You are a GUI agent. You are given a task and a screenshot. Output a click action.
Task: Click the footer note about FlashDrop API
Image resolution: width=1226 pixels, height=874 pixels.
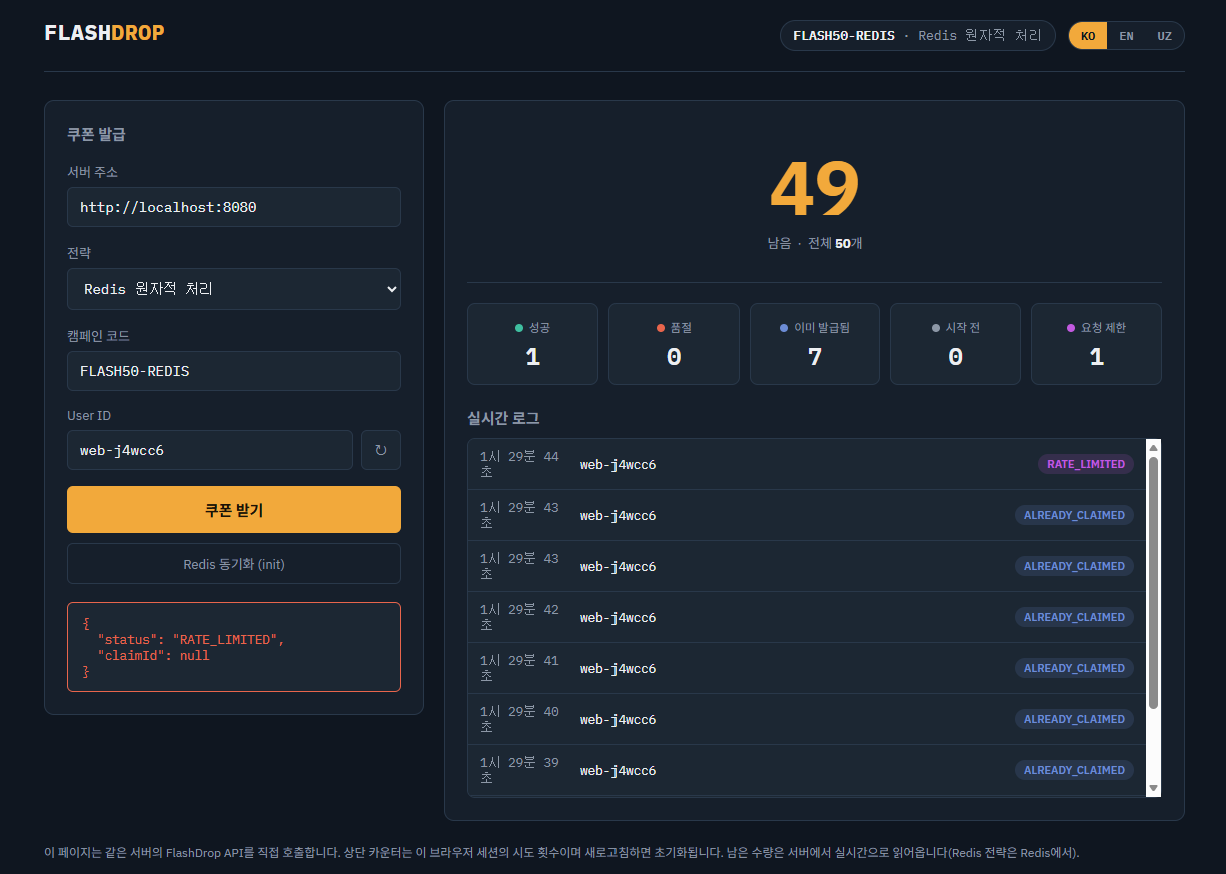[562, 853]
